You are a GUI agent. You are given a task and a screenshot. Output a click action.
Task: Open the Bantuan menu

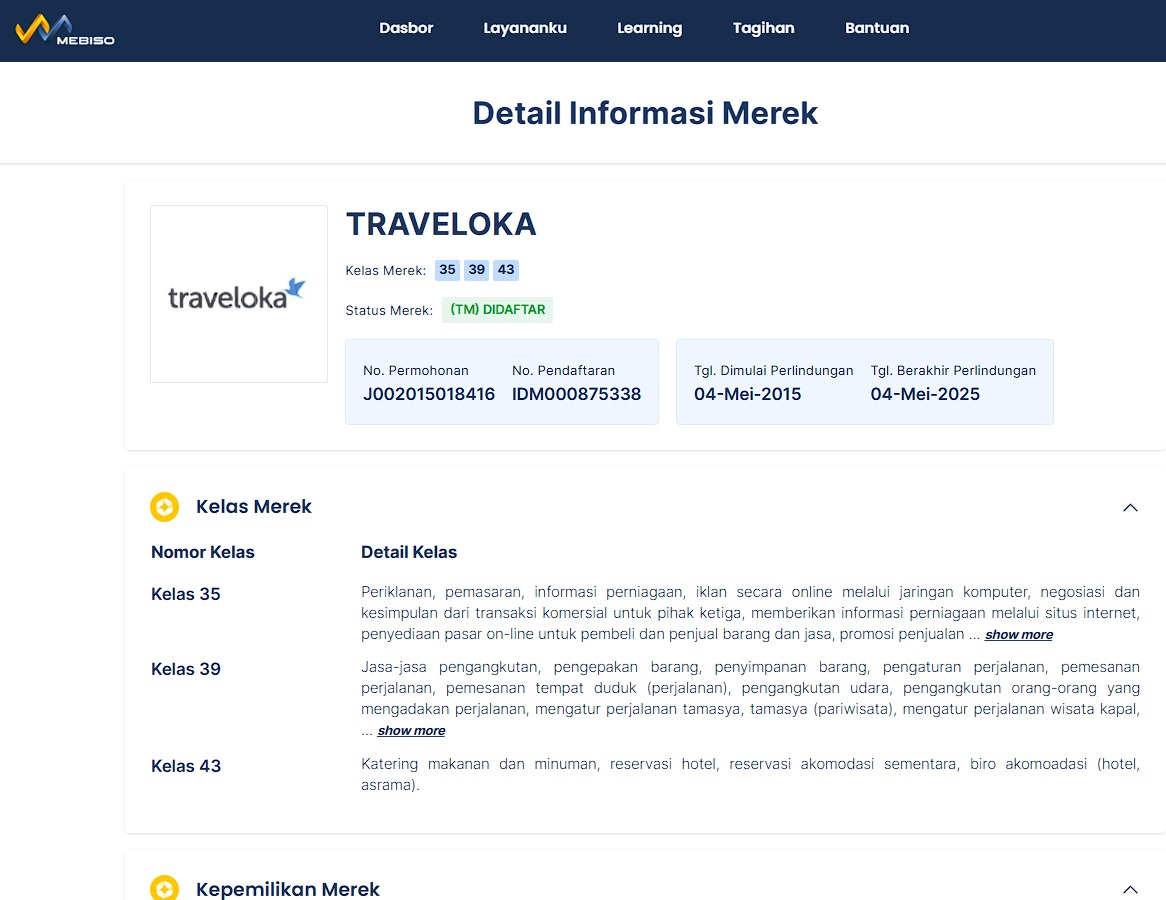coord(877,28)
